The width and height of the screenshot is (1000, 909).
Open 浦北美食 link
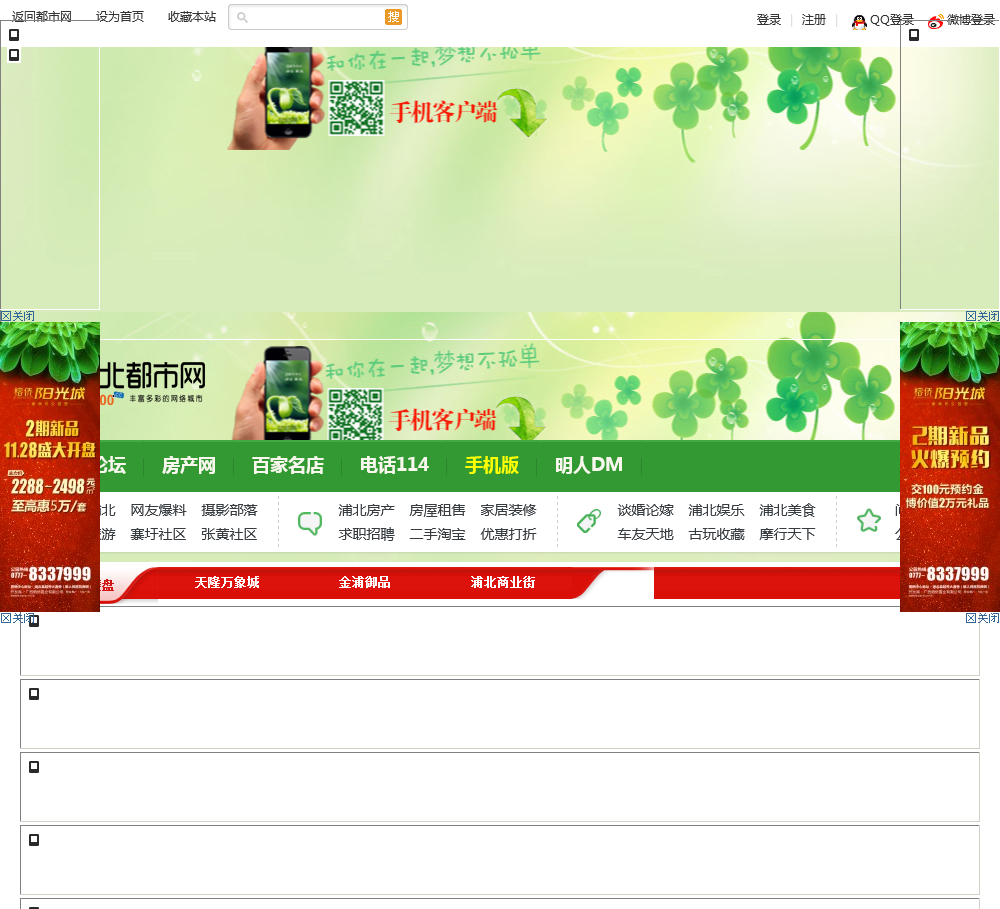tap(787, 510)
